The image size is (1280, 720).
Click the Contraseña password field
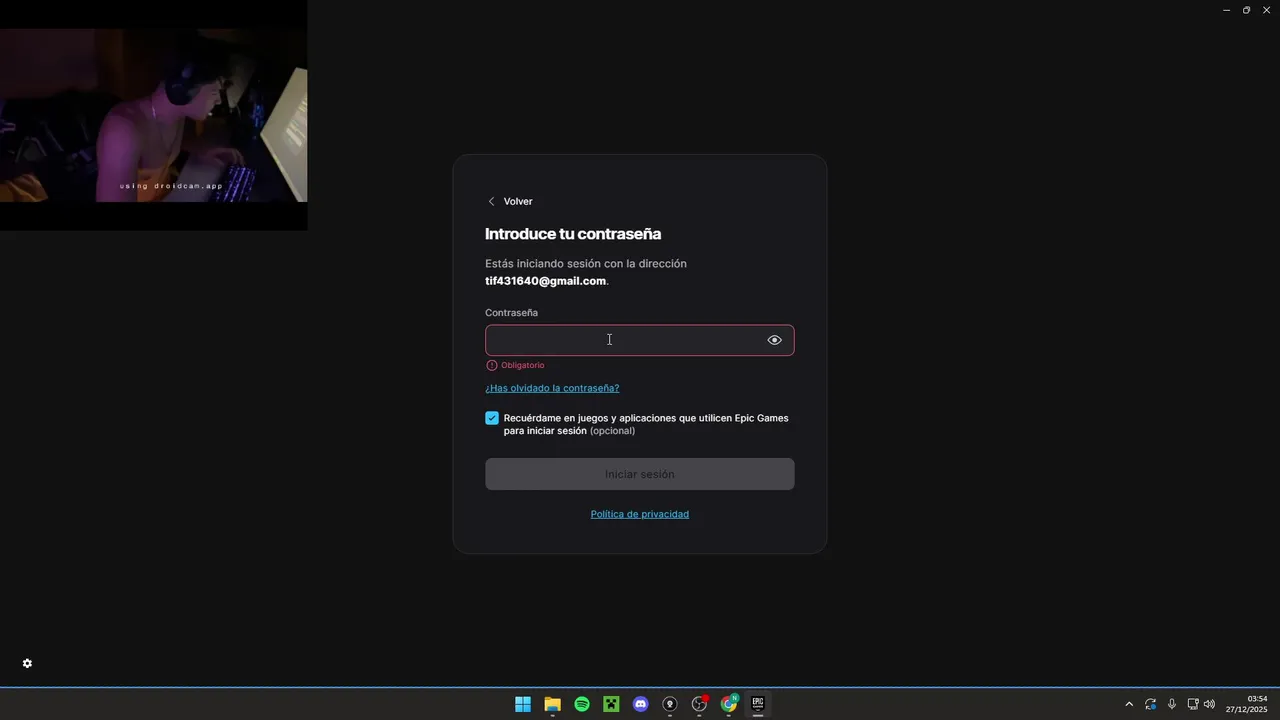tap(640, 340)
